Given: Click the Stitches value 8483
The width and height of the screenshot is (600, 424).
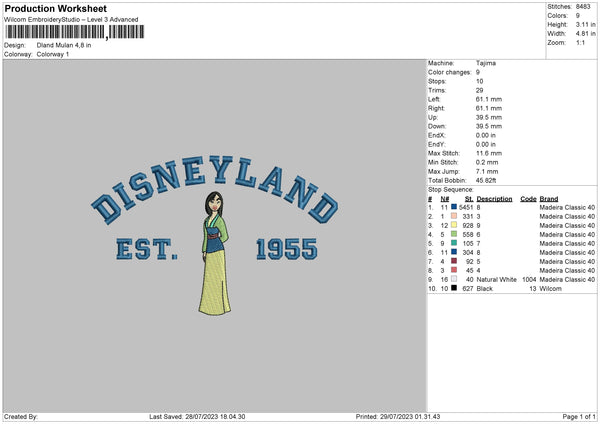Looking at the screenshot, I should pyautogui.click(x=586, y=6).
